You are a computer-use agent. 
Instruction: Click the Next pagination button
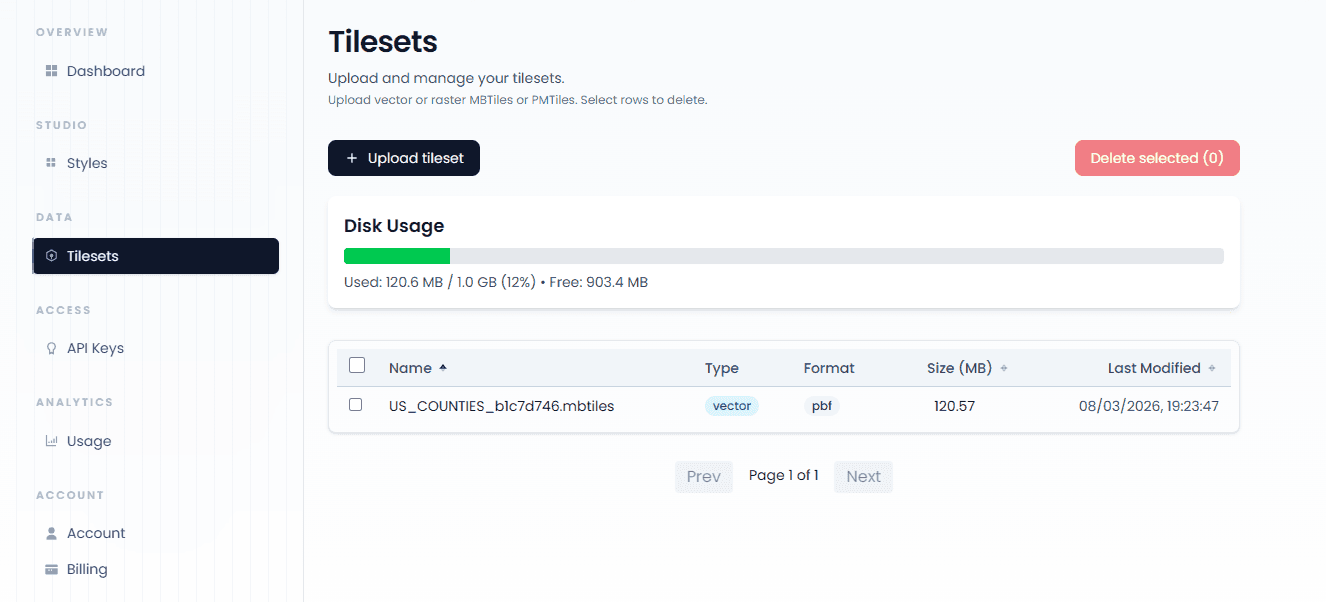(x=862, y=476)
